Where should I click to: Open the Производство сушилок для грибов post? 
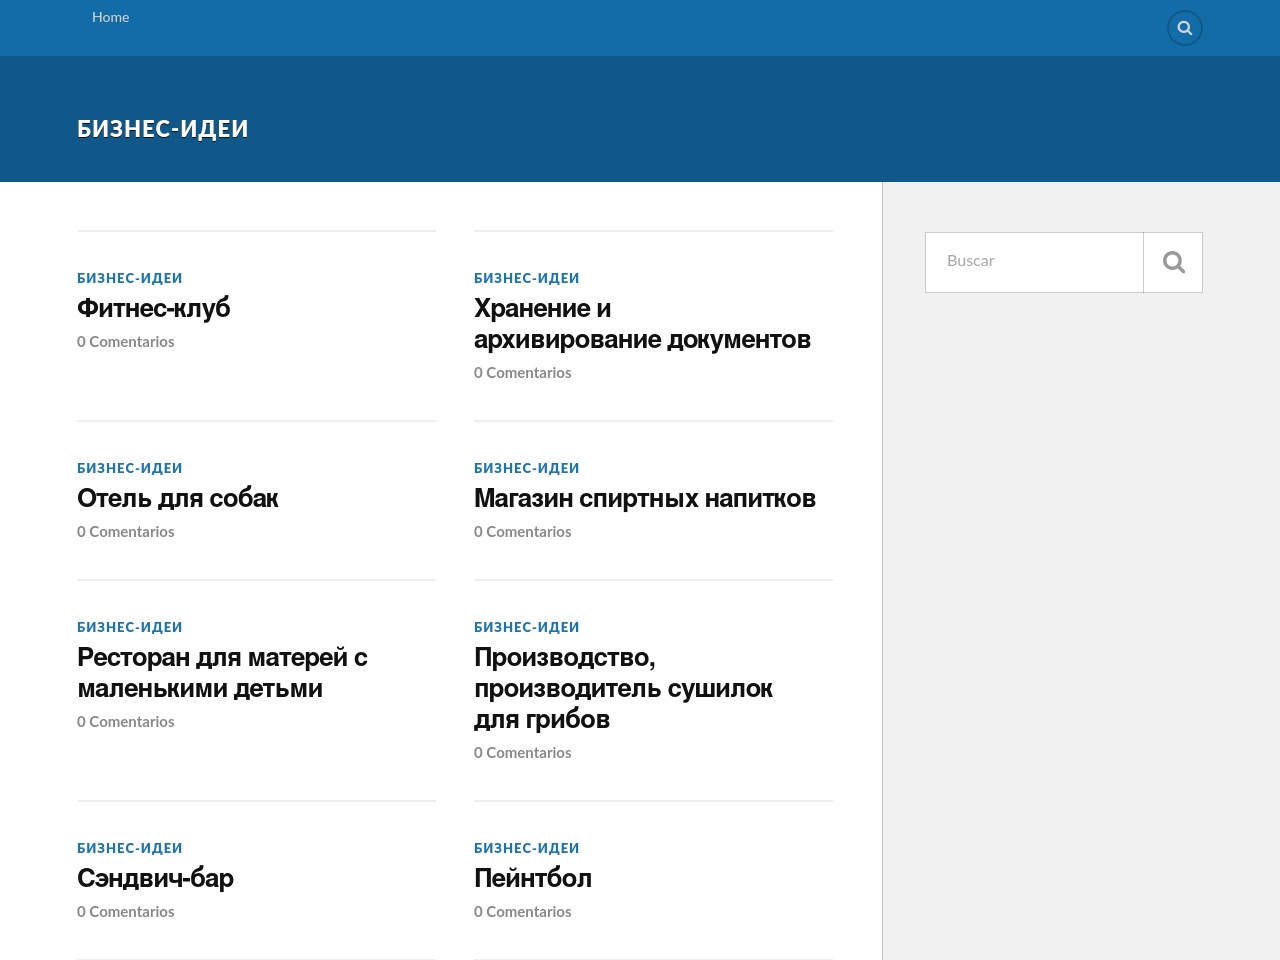coord(623,688)
